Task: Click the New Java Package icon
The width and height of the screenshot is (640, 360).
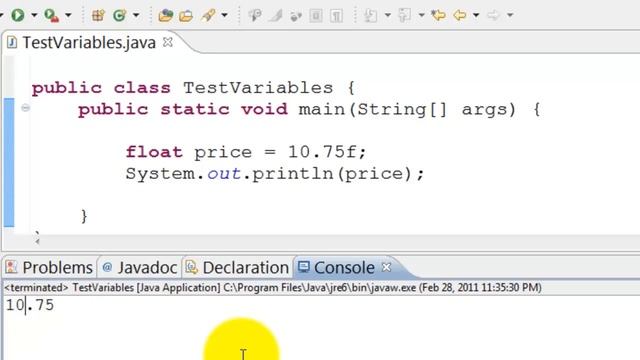Action: (x=98, y=15)
